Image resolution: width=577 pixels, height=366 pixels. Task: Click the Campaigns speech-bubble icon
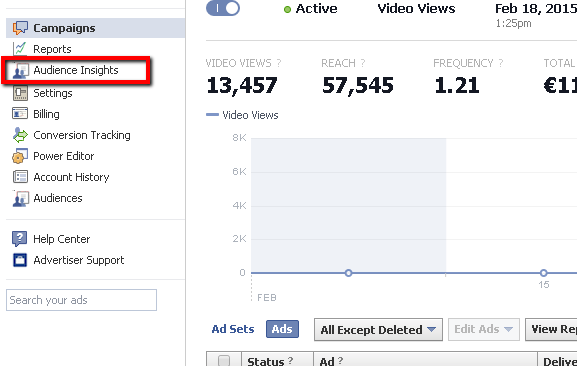[20, 28]
